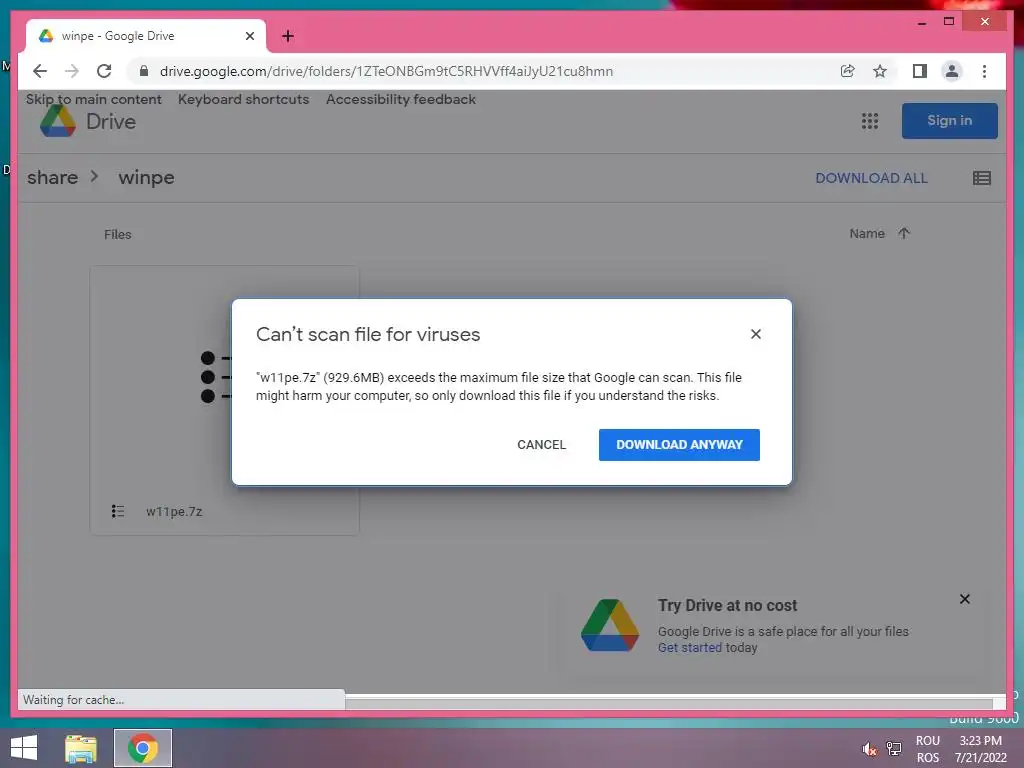The width and height of the screenshot is (1024, 768).
Task: Open the Chrome three-dot menu
Action: click(x=984, y=71)
